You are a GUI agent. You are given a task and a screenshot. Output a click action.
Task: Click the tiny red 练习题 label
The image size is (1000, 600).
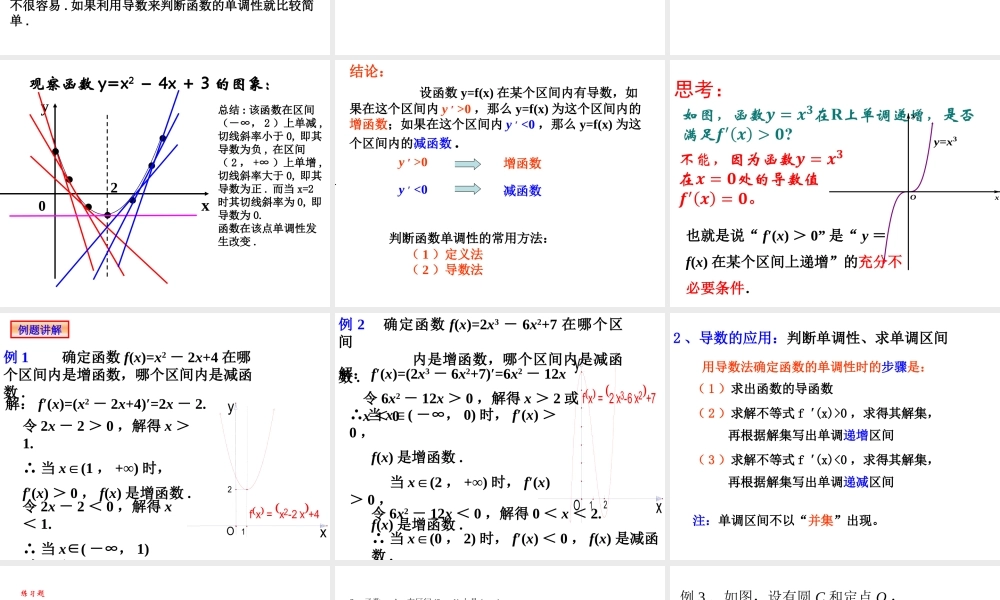[x=33, y=593]
